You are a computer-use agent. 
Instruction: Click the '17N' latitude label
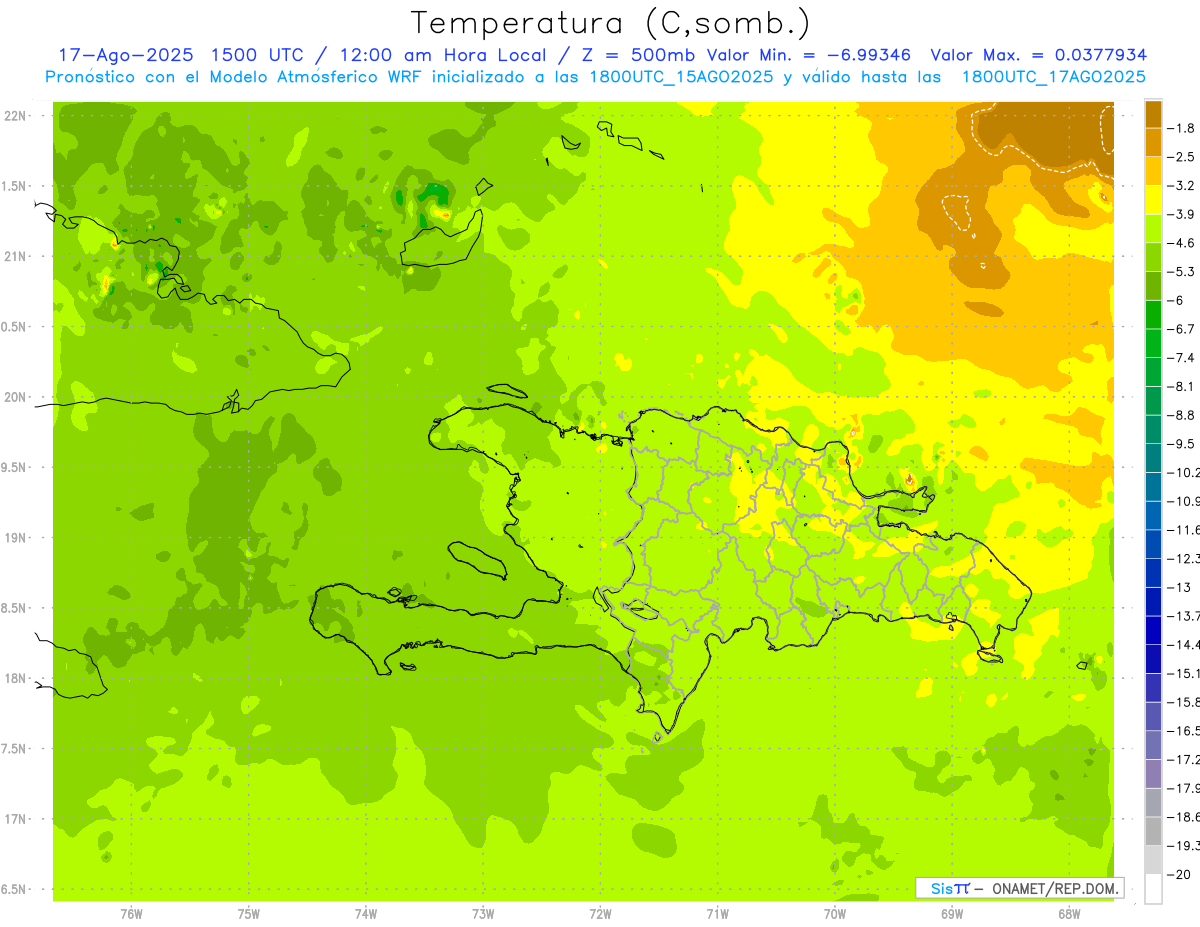pos(16,819)
